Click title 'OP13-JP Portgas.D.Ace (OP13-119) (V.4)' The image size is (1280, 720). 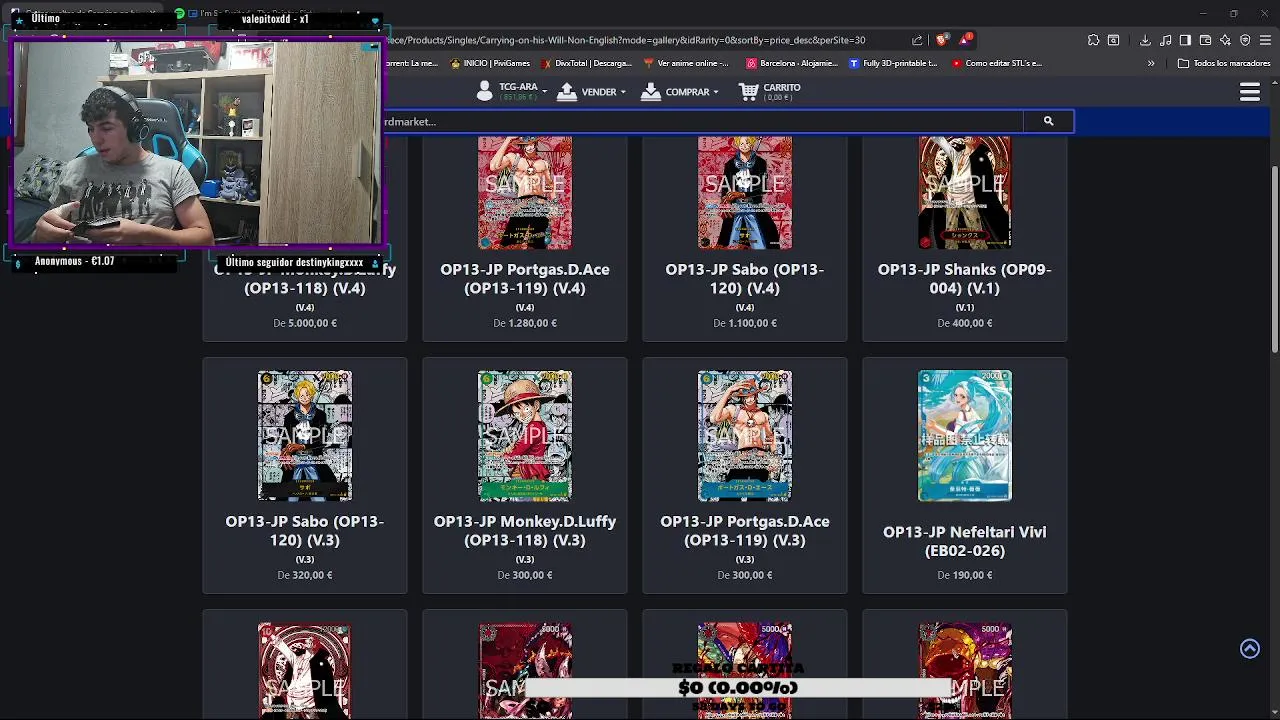pos(525,279)
